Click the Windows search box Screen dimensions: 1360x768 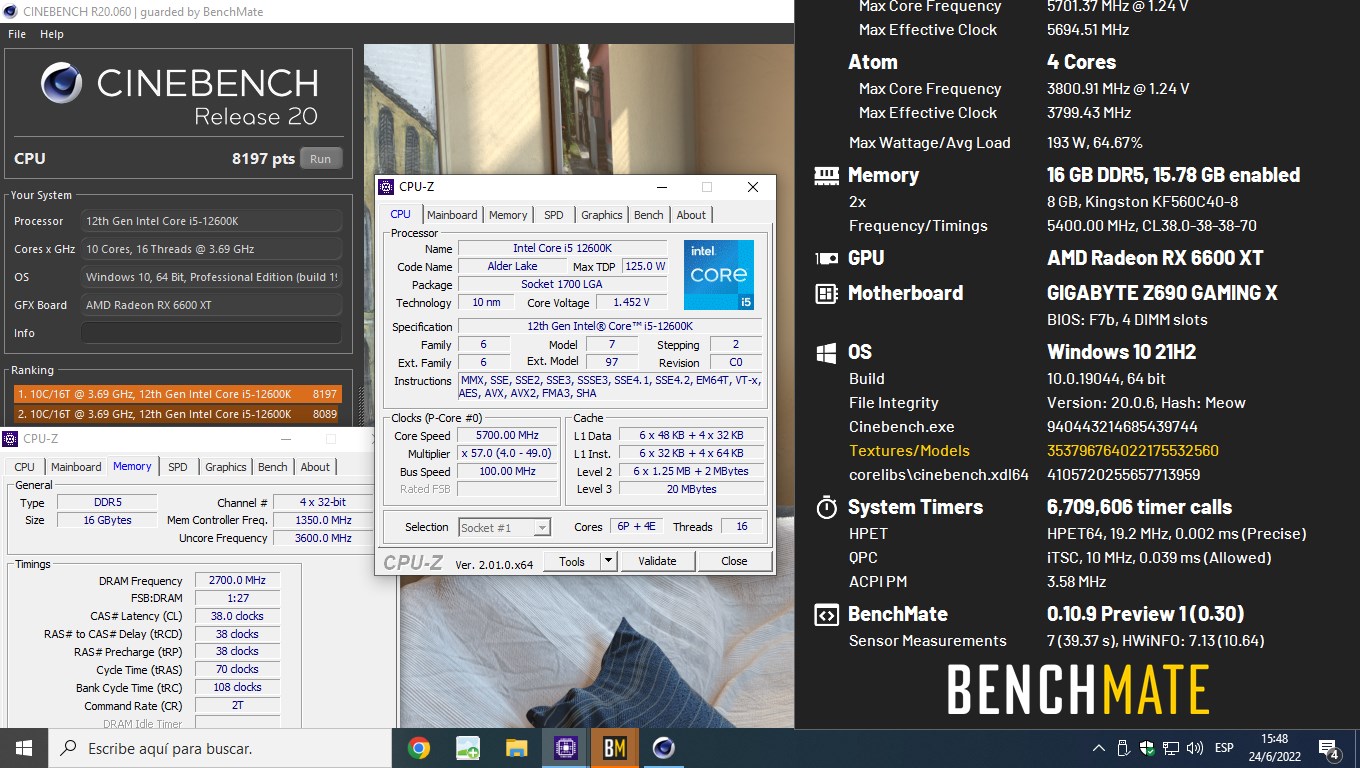[220, 748]
